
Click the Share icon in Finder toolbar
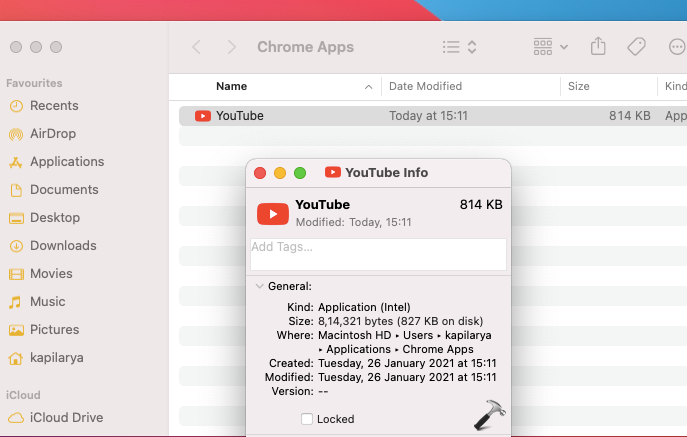tap(598, 46)
